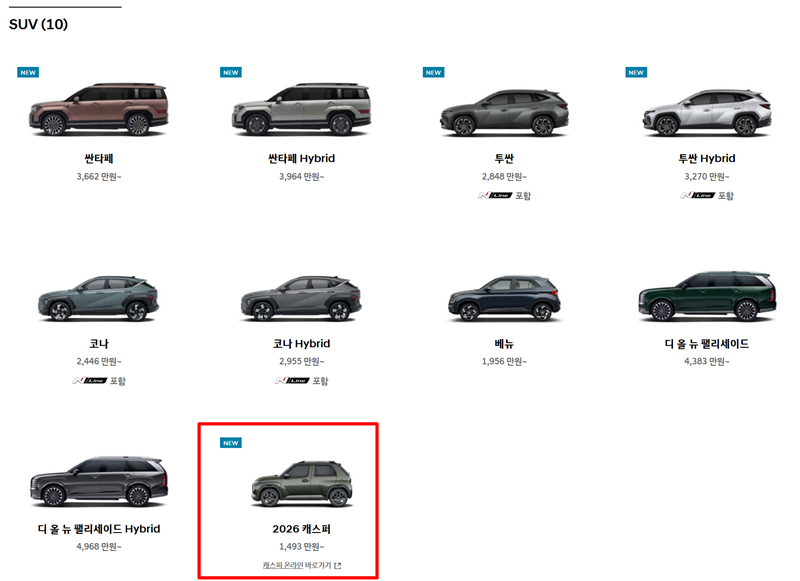Click the 2026 캐스퍼 model name
The width and height of the screenshot is (800, 581).
(302, 528)
